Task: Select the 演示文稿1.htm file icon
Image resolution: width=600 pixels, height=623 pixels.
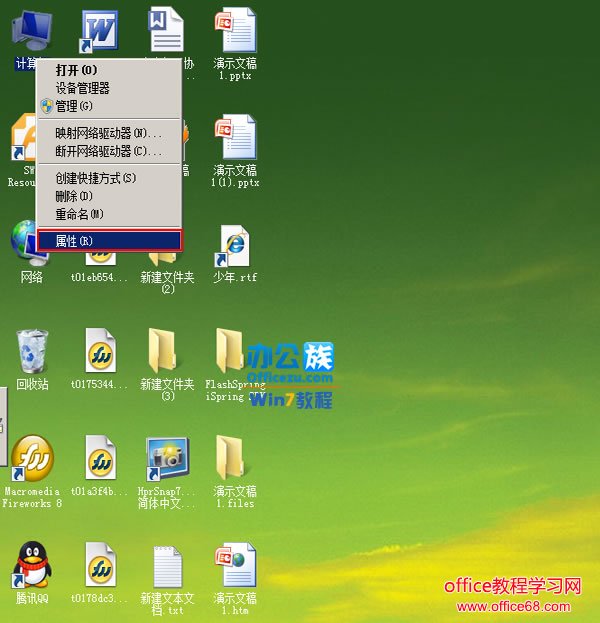Action: click(235, 564)
